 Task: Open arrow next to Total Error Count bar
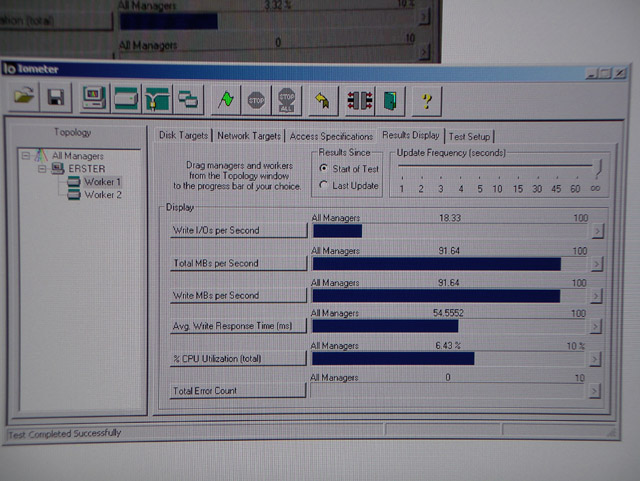(594, 391)
